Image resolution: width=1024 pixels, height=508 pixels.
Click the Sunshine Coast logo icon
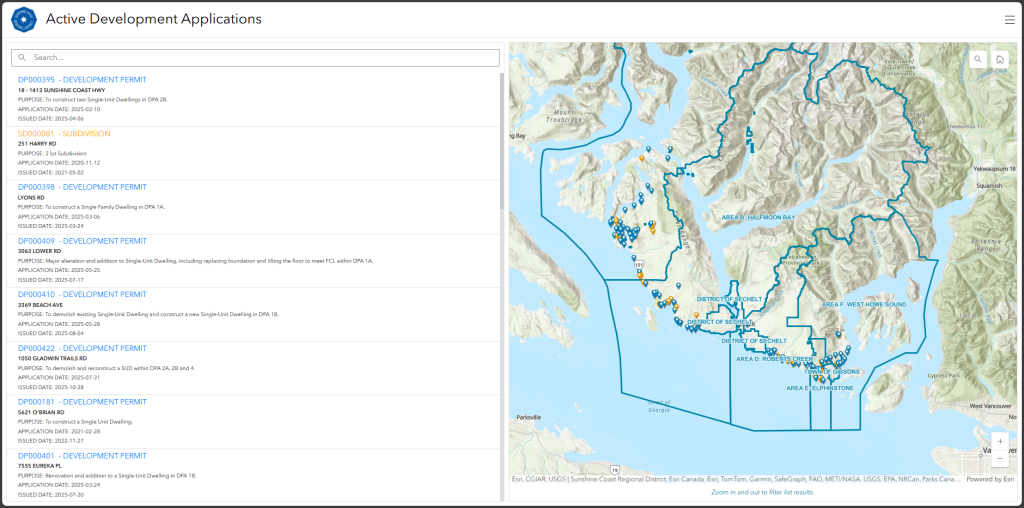coord(24,19)
